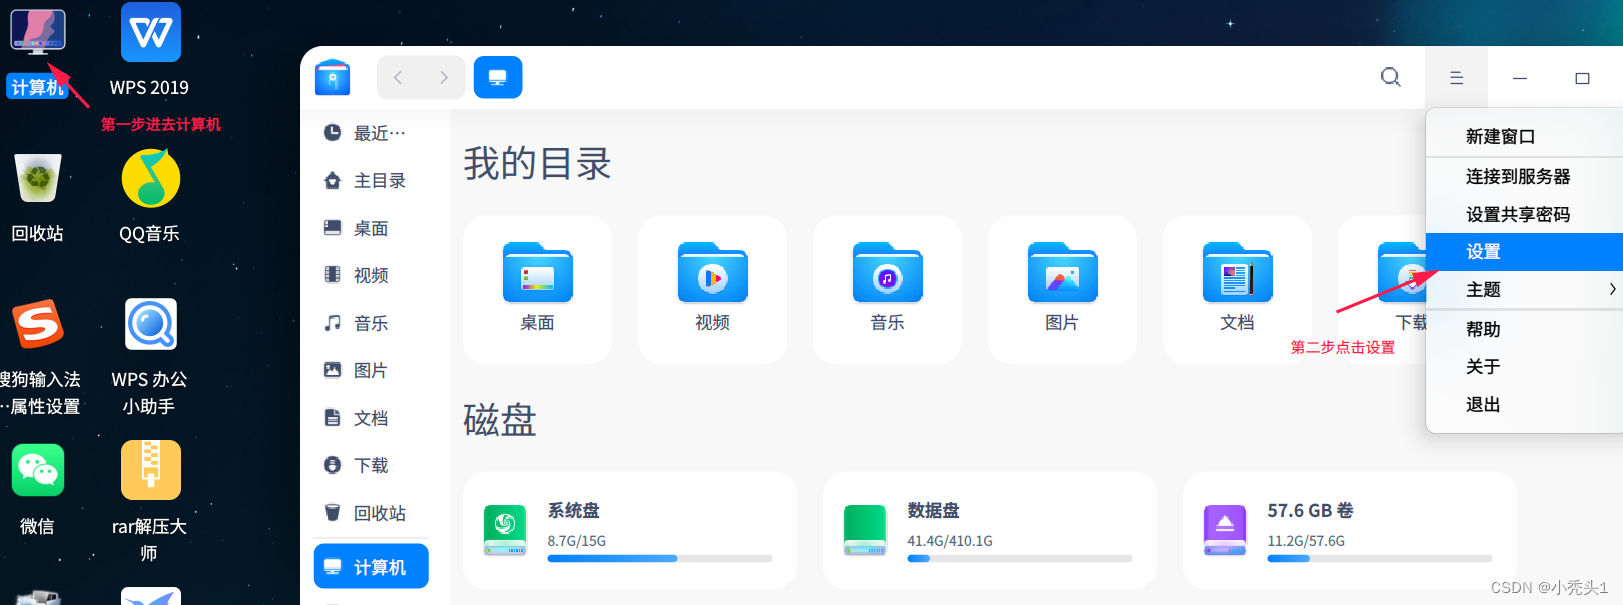The width and height of the screenshot is (1623, 605).
Task: Open the 数据盘 disk
Action: point(990,530)
